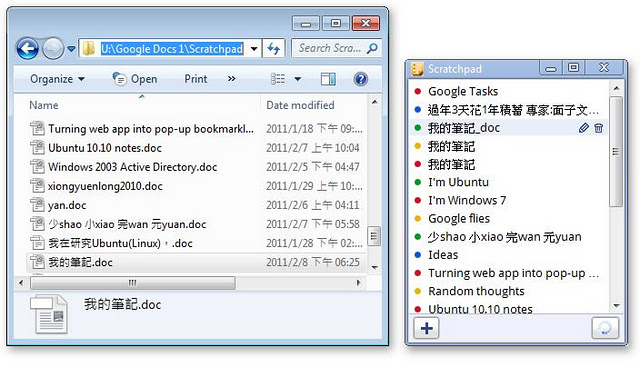Open Explorer Help icon
The height and width of the screenshot is (367, 640).
pos(360,79)
